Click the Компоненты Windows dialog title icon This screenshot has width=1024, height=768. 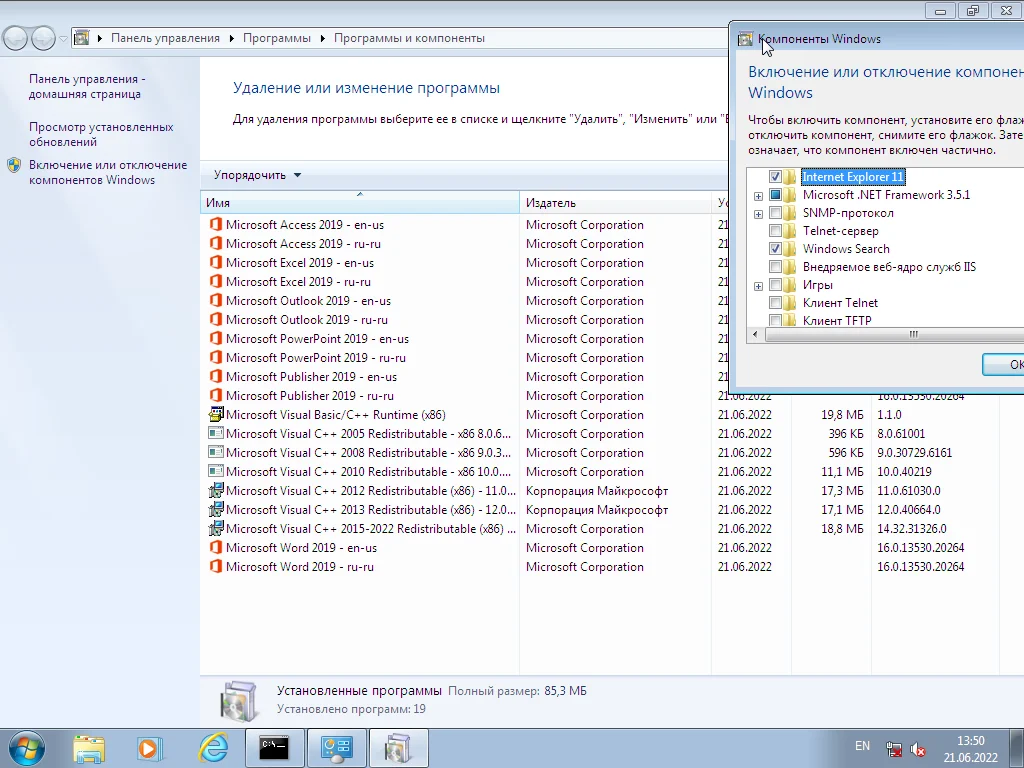pyautogui.click(x=745, y=39)
